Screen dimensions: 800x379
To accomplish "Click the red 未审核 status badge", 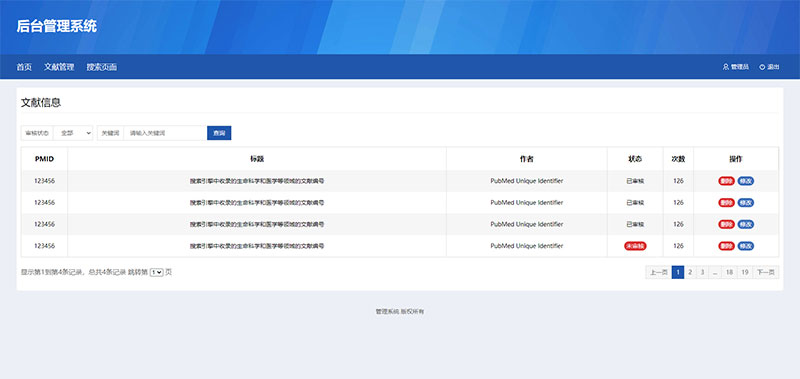I will (635, 246).
